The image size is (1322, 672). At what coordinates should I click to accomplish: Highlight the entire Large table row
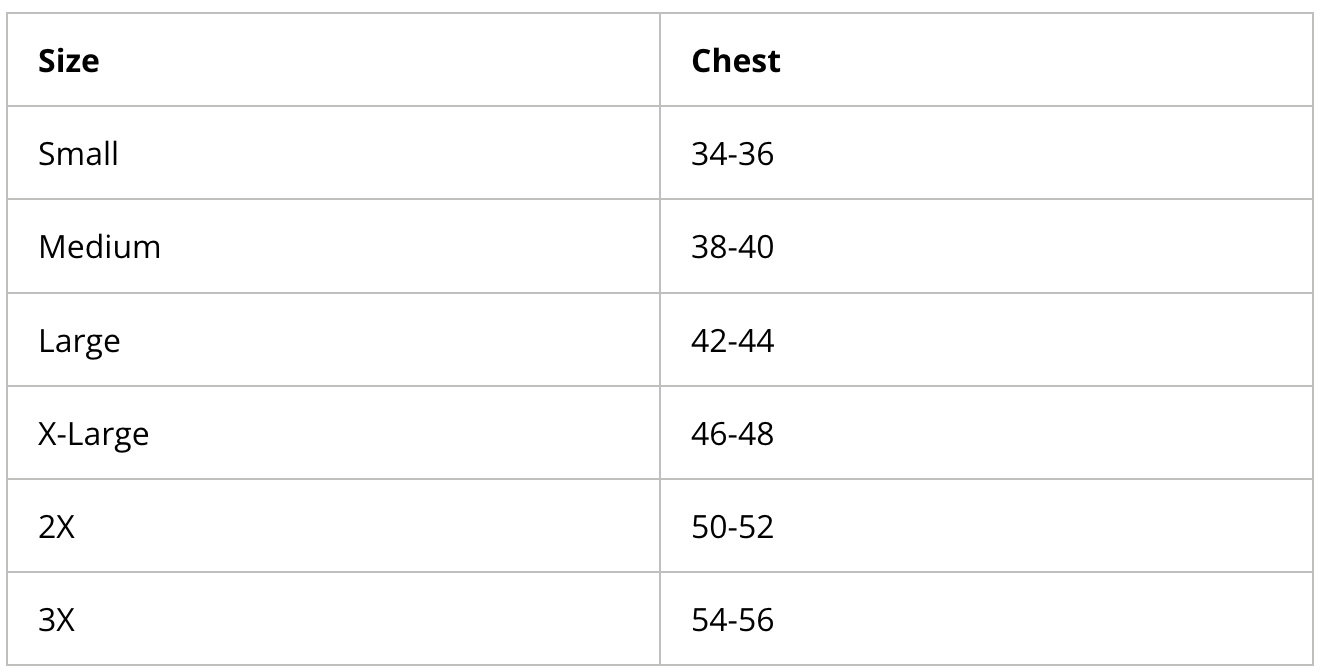(660, 341)
